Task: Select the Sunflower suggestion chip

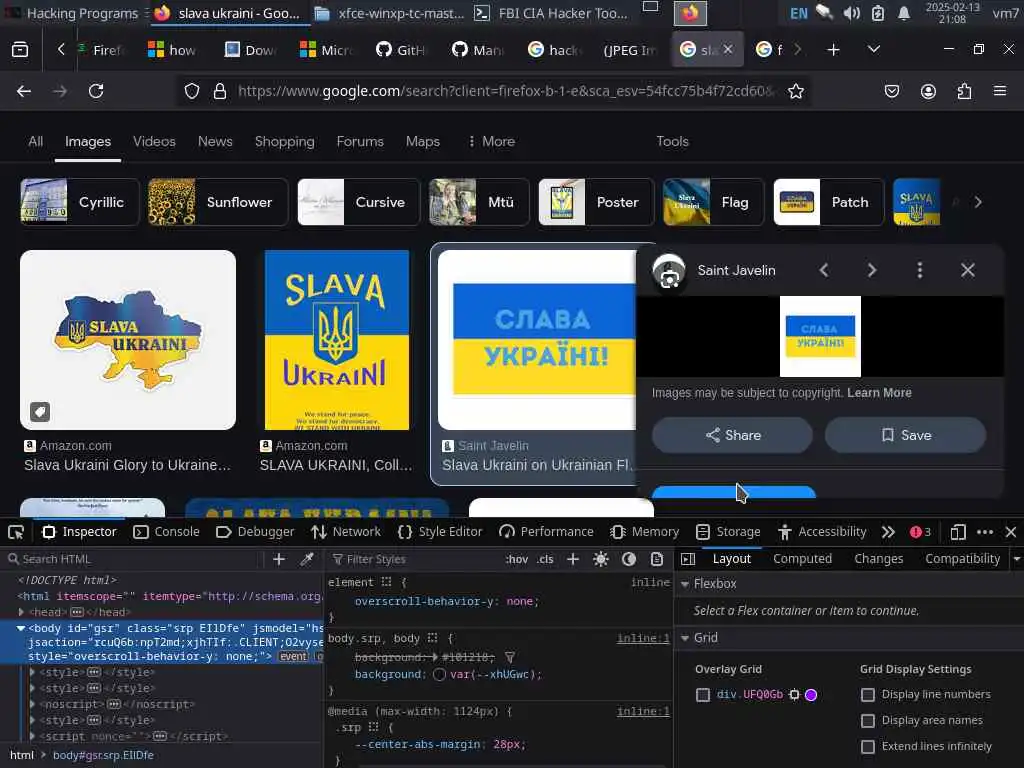Action: click(217, 202)
